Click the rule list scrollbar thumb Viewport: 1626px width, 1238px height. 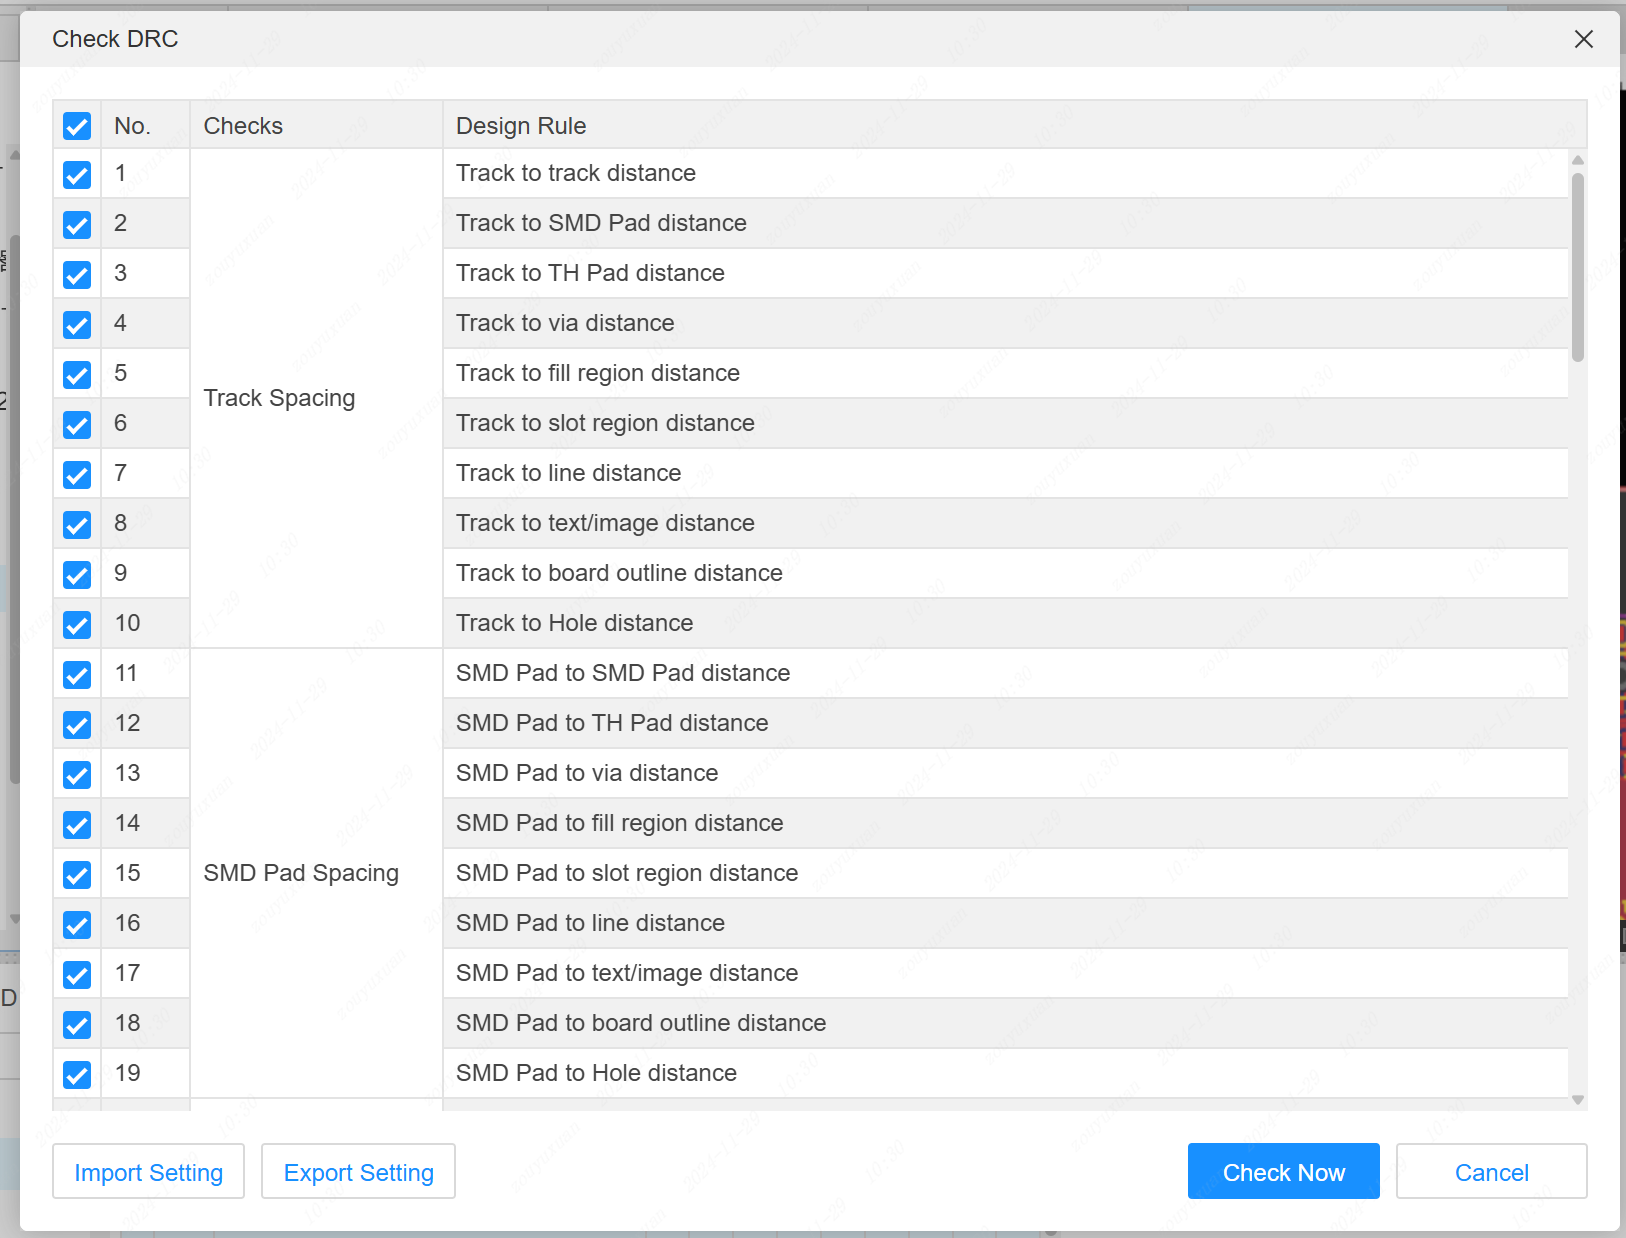click(1578, 266)
